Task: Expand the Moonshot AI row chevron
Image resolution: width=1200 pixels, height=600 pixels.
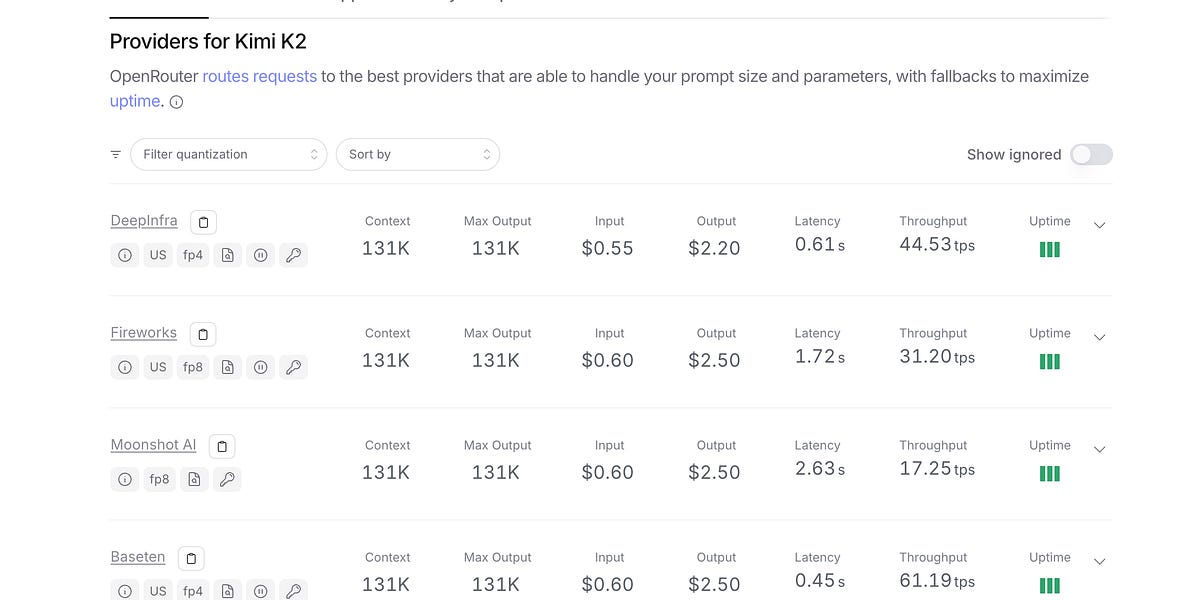Action: 1100,449
